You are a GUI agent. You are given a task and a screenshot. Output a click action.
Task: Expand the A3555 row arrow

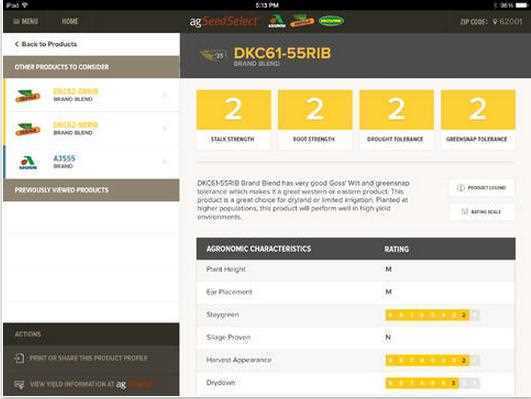coord(165,162)
